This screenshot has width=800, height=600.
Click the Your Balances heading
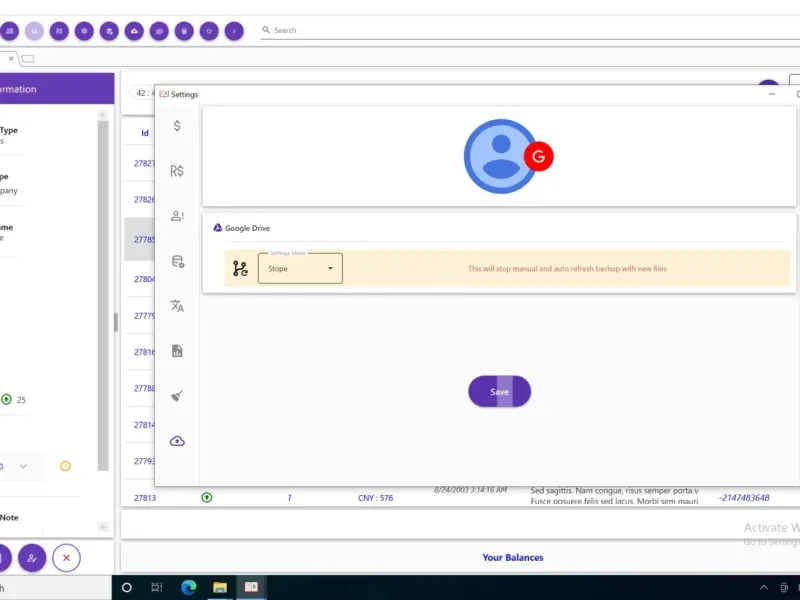(x=513, y=558)
